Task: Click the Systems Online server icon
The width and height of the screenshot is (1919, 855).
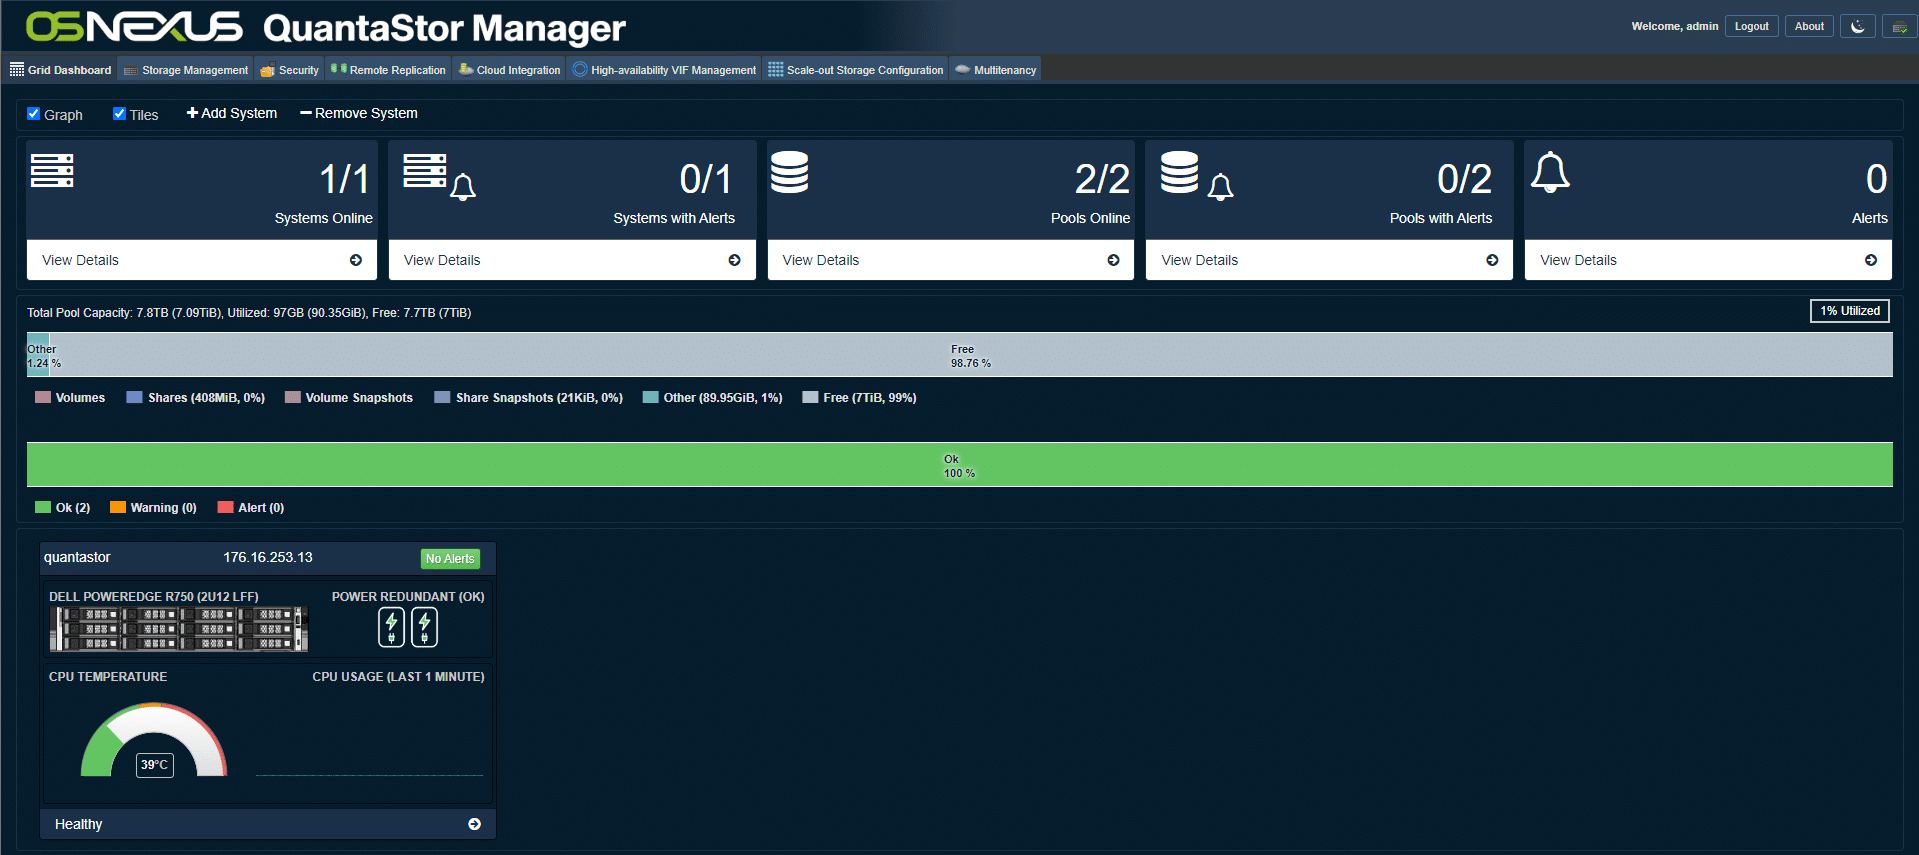Action: [52, 171]
